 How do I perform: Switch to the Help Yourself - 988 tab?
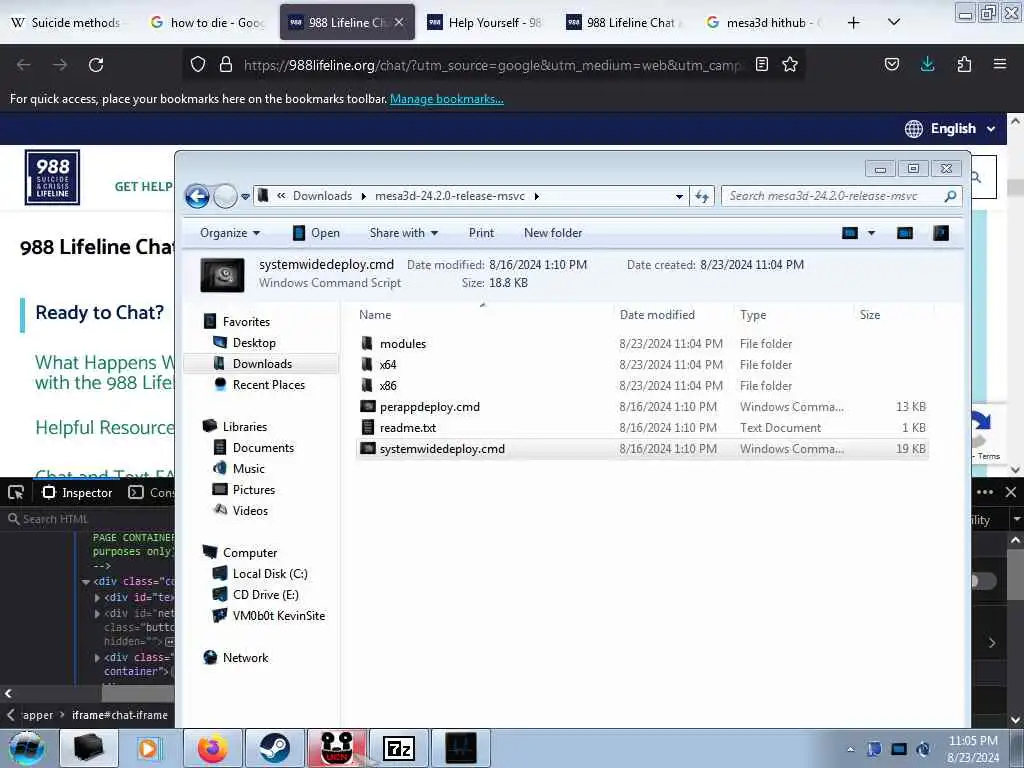coord(486,22)
